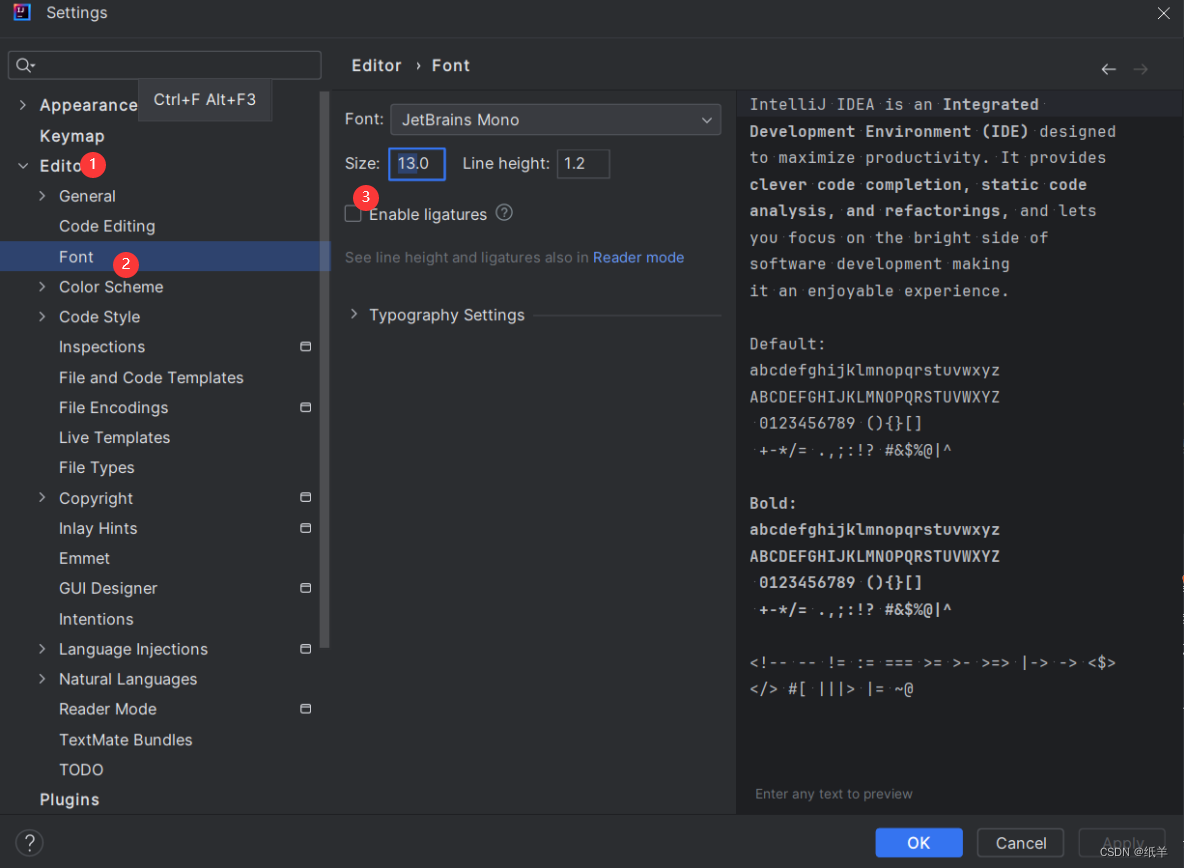Click the project-level icon beside Reader Mode
Screen dimensions: 1184x868
305,709
